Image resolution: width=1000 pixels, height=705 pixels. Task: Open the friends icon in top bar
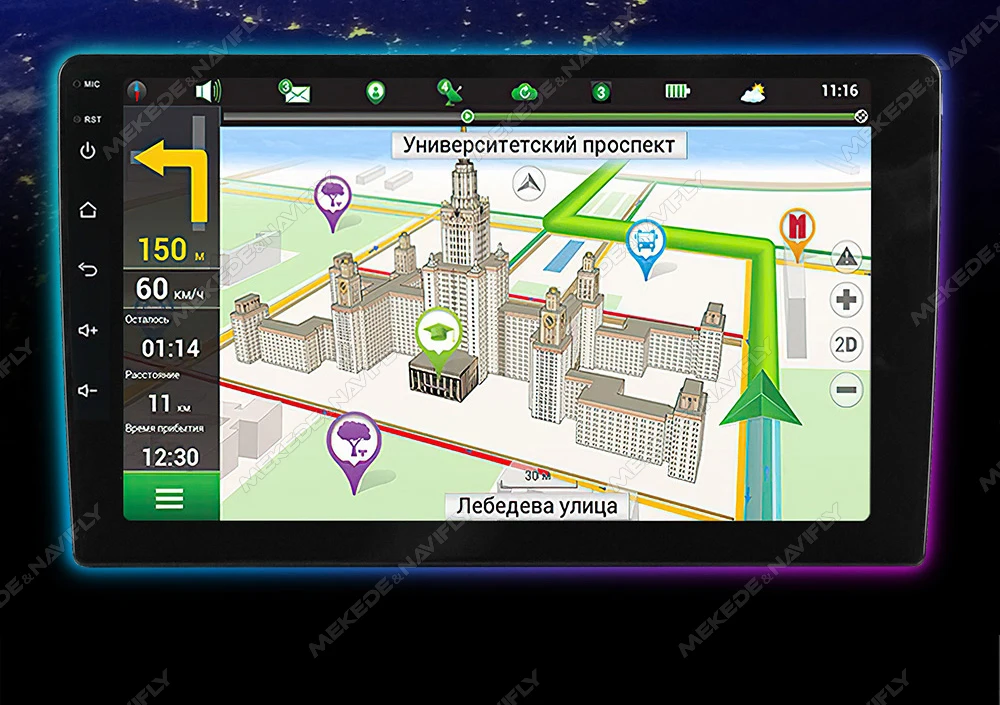click(375, 92)
